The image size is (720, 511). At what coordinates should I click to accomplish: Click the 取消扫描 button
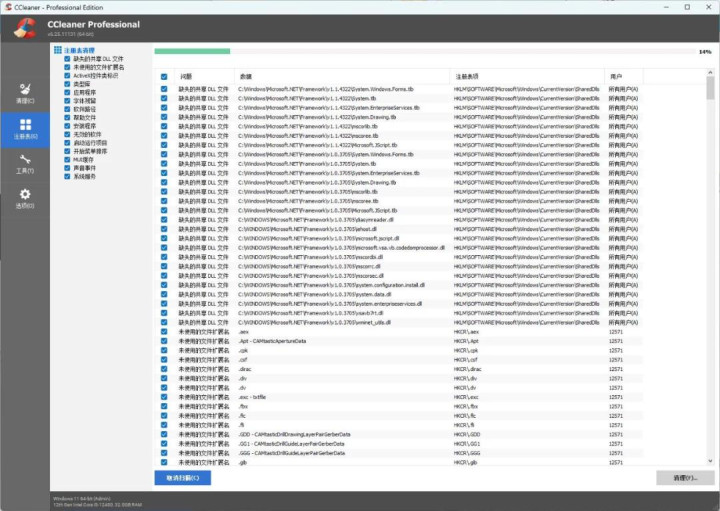(183, 478)
